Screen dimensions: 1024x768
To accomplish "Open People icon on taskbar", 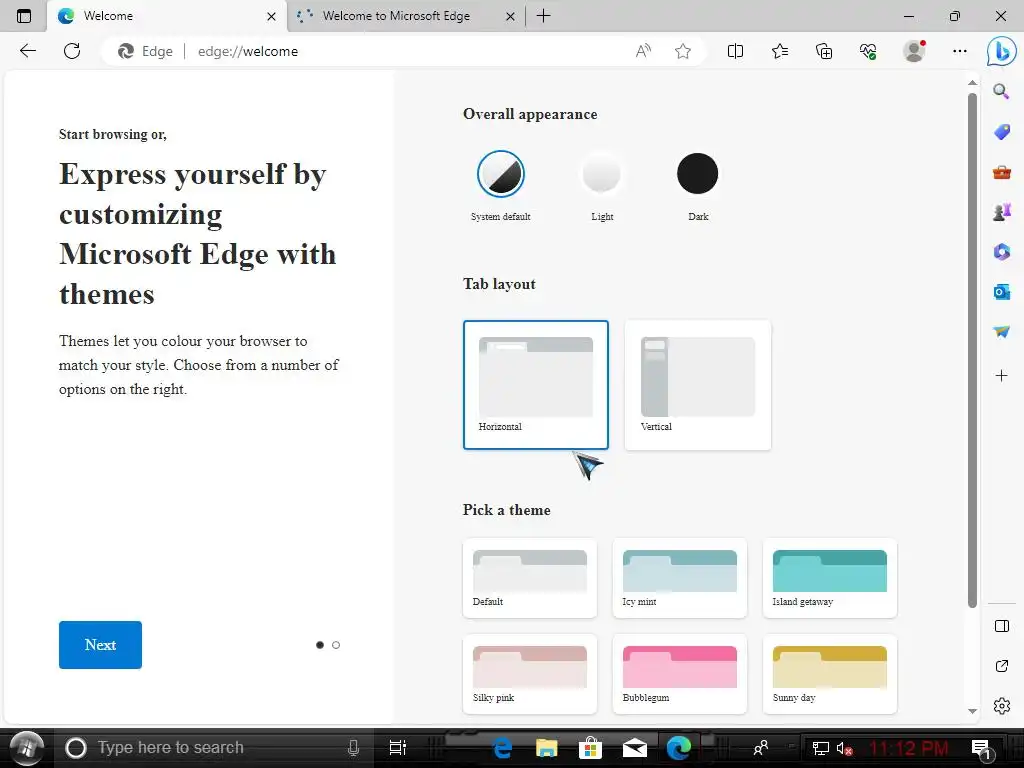I will (x=760, y=748).
